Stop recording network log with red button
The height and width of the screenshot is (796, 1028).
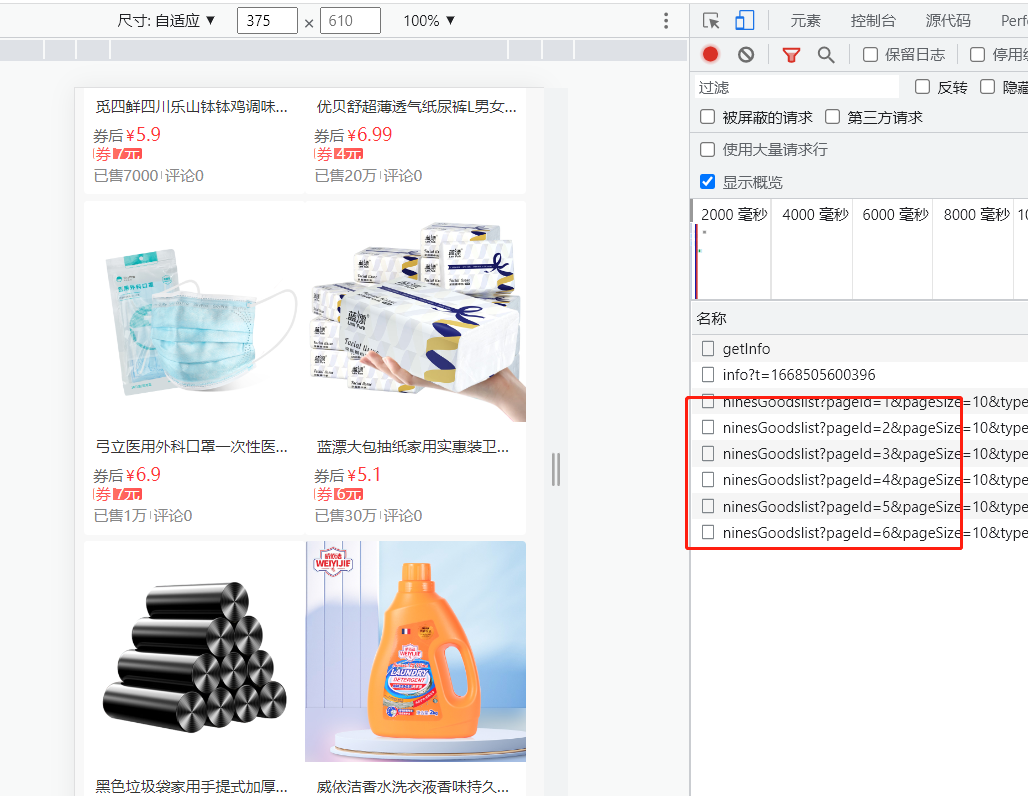(710, 54)
